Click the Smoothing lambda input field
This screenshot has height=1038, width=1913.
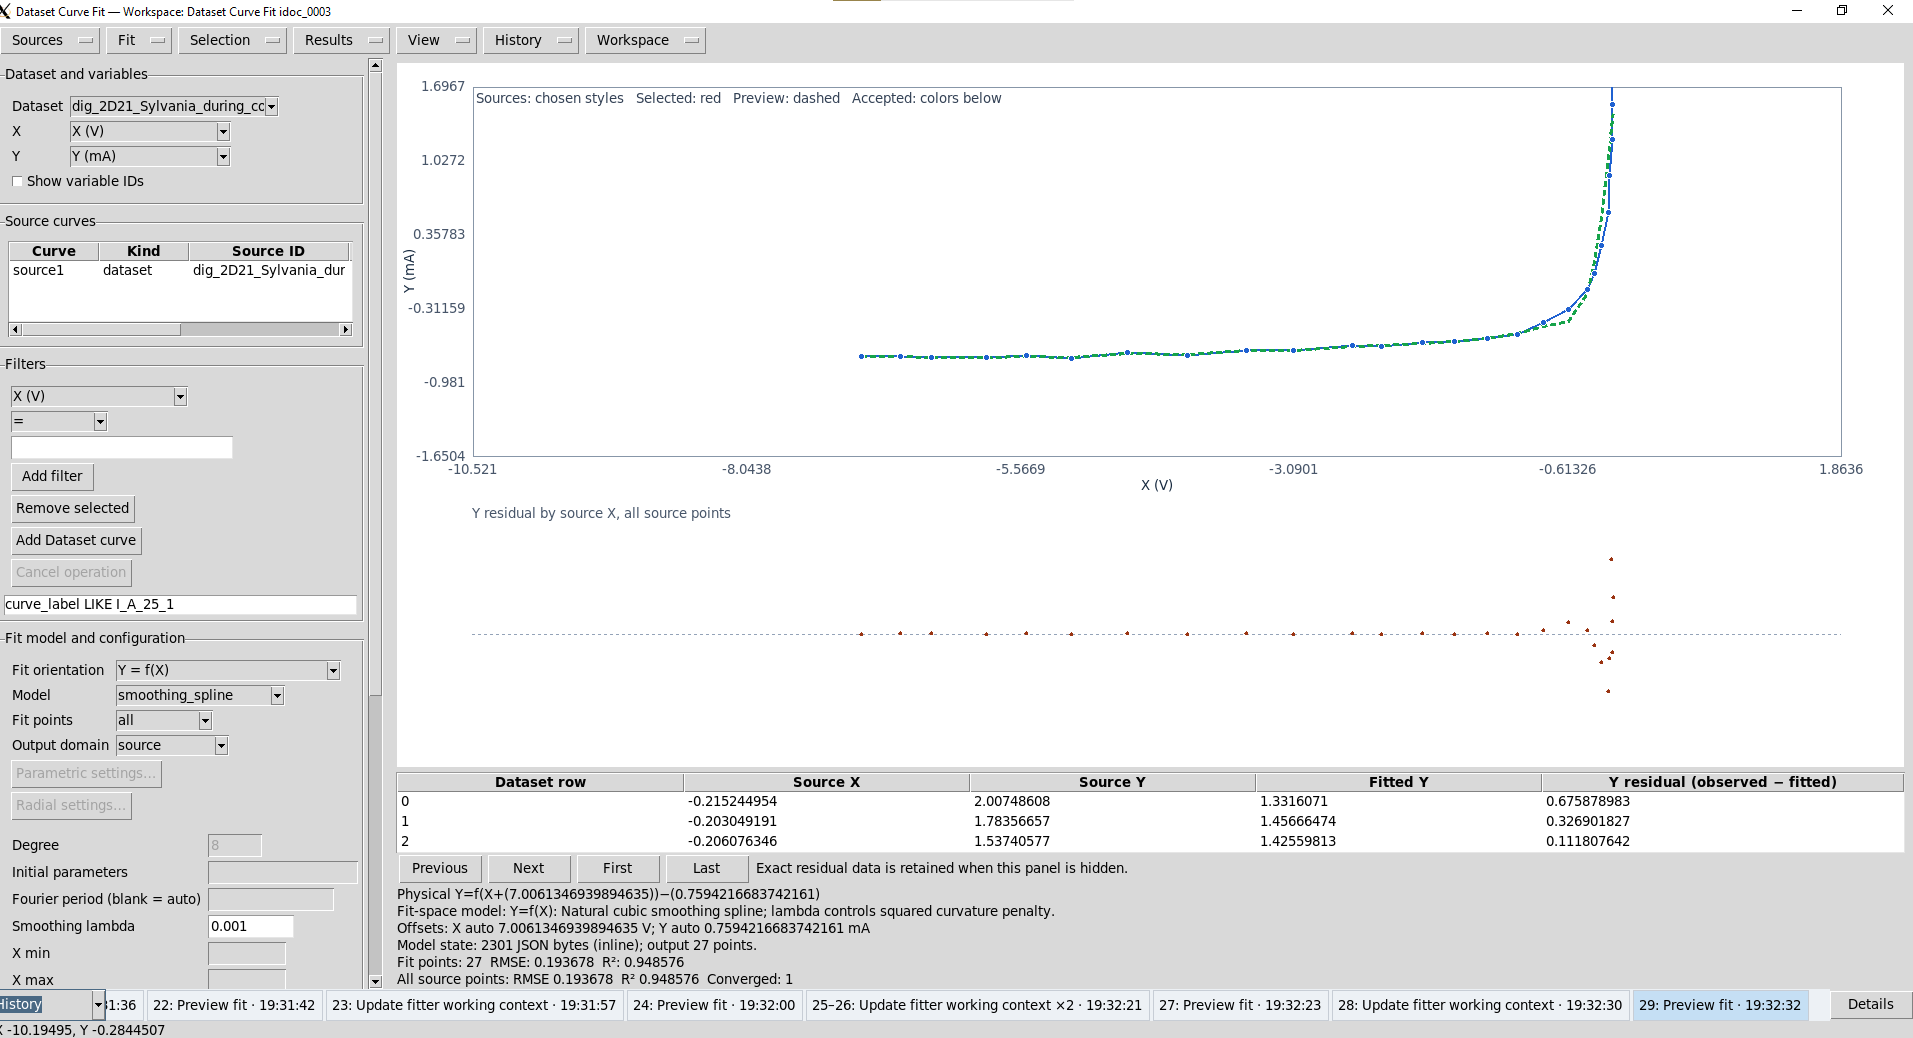tap(251, 926)
